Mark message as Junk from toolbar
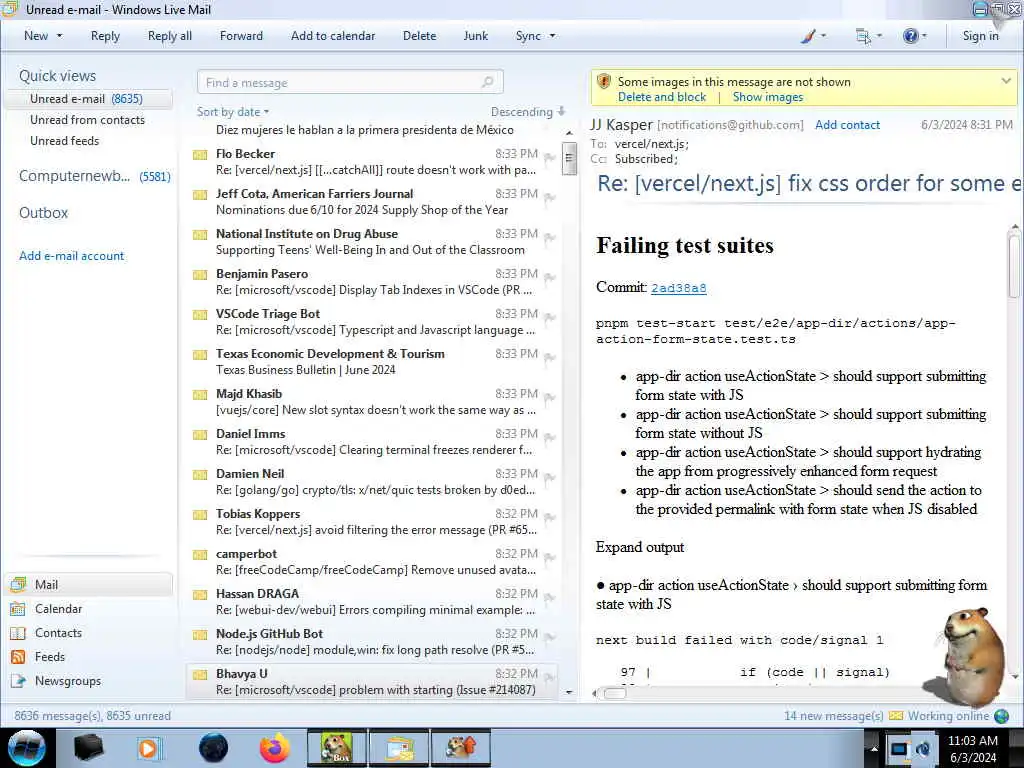 pyautogui.click(x=475, y=36)
